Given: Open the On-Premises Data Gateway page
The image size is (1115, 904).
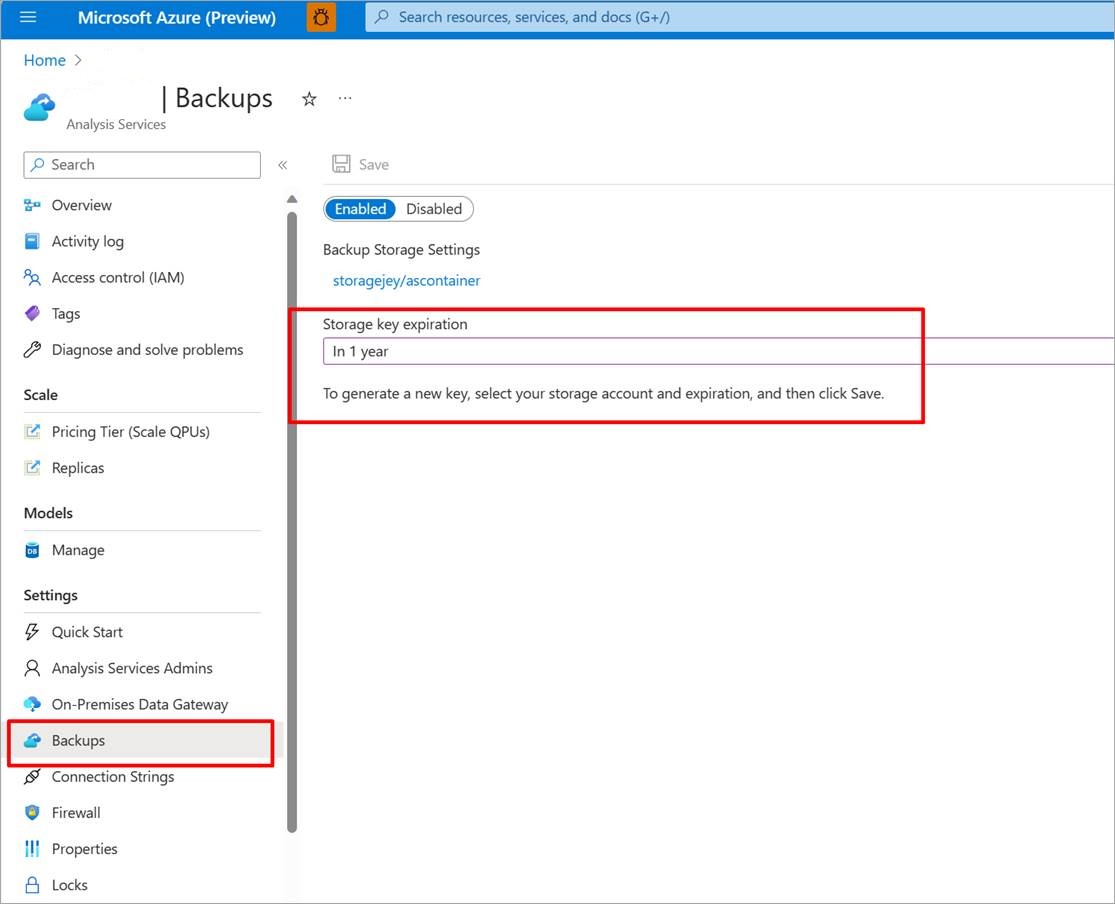Looking at the screenshot, I should pyautogui.click(x=139, y=704).
